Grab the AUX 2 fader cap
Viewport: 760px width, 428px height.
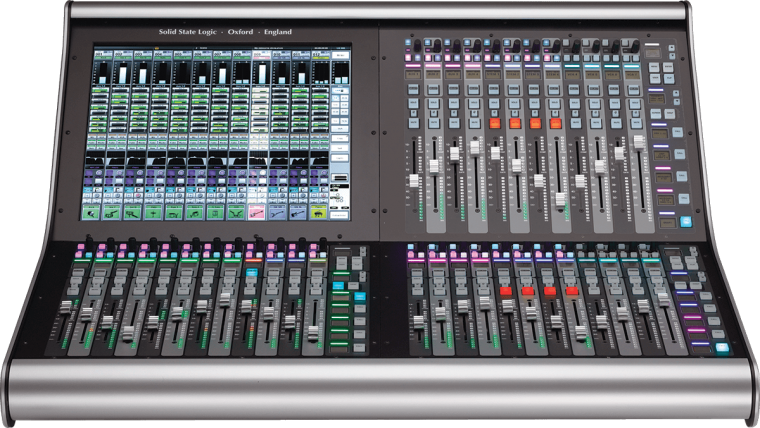[434, 166]
